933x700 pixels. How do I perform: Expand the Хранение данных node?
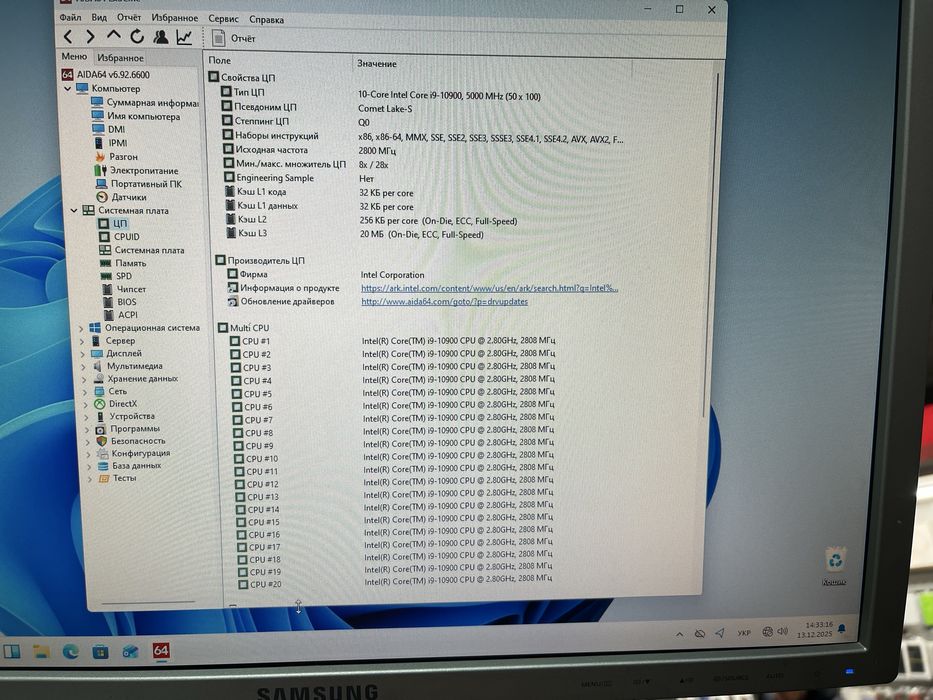pyautogui.click(x=84, y=379)
